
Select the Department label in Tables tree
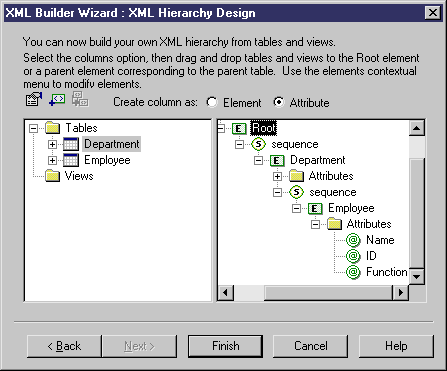coord(112,144)
